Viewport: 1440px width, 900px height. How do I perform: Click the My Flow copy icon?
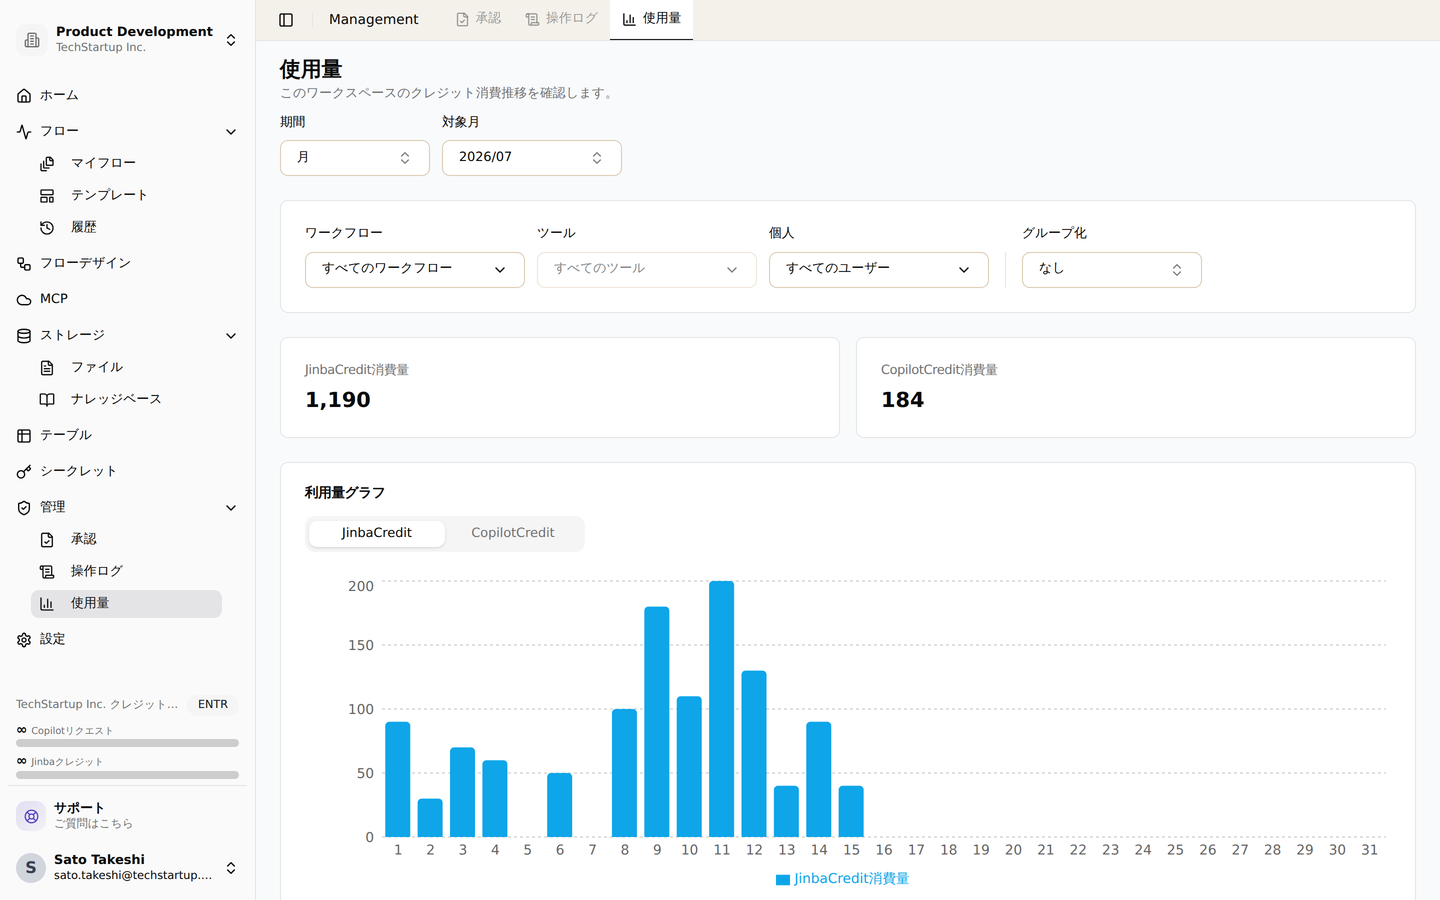pos(47,164)
